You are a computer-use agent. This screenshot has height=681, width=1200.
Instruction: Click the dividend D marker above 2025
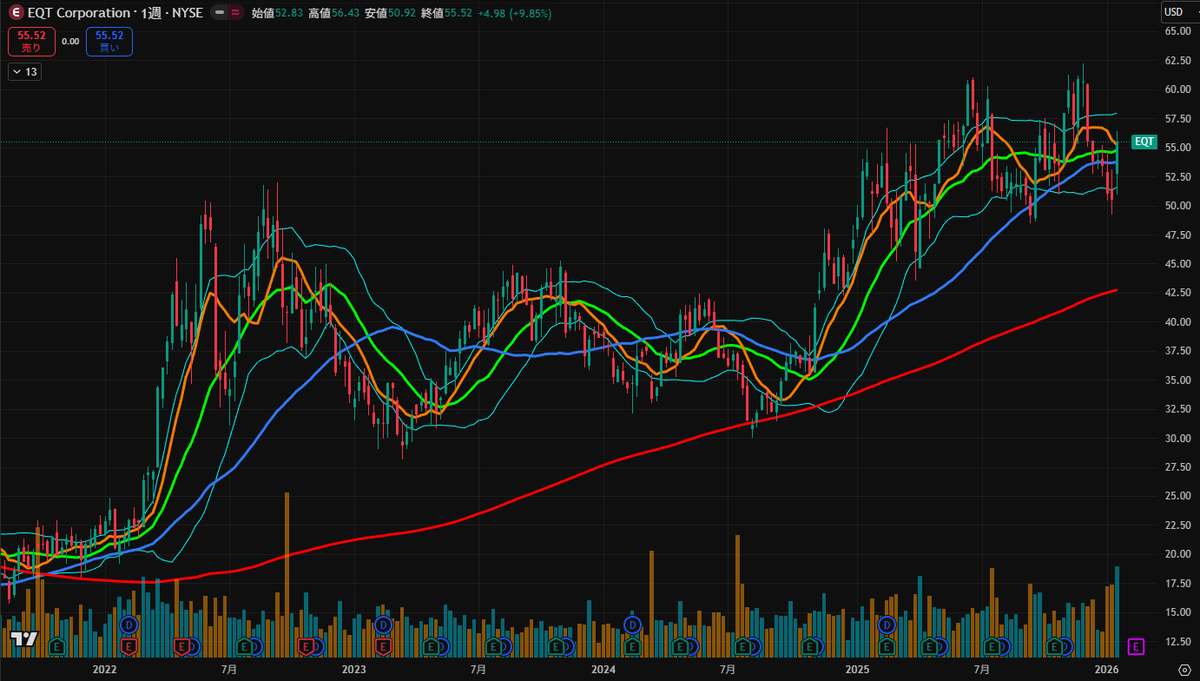[887, 624]
